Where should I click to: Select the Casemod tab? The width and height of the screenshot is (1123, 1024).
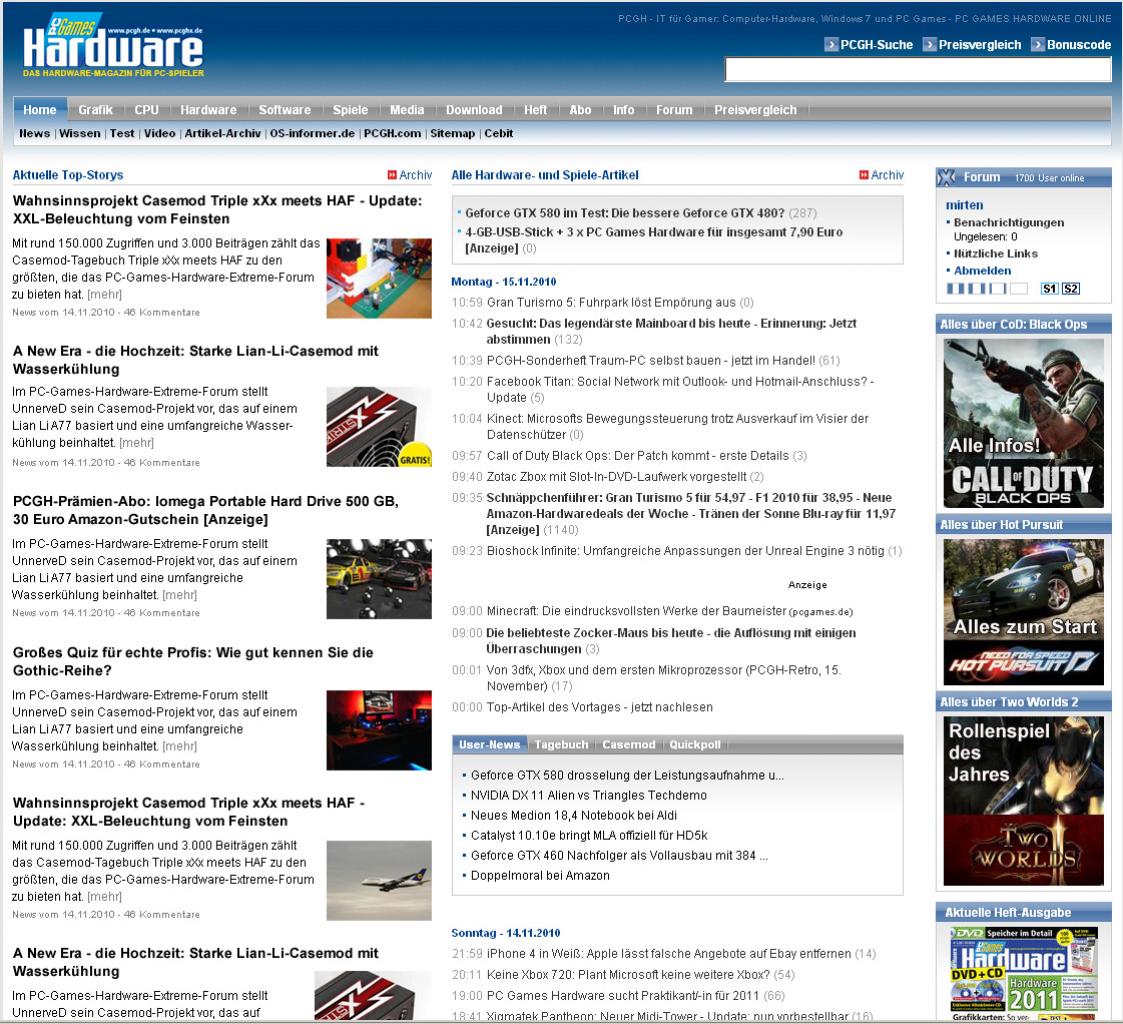tap(629, 745)
